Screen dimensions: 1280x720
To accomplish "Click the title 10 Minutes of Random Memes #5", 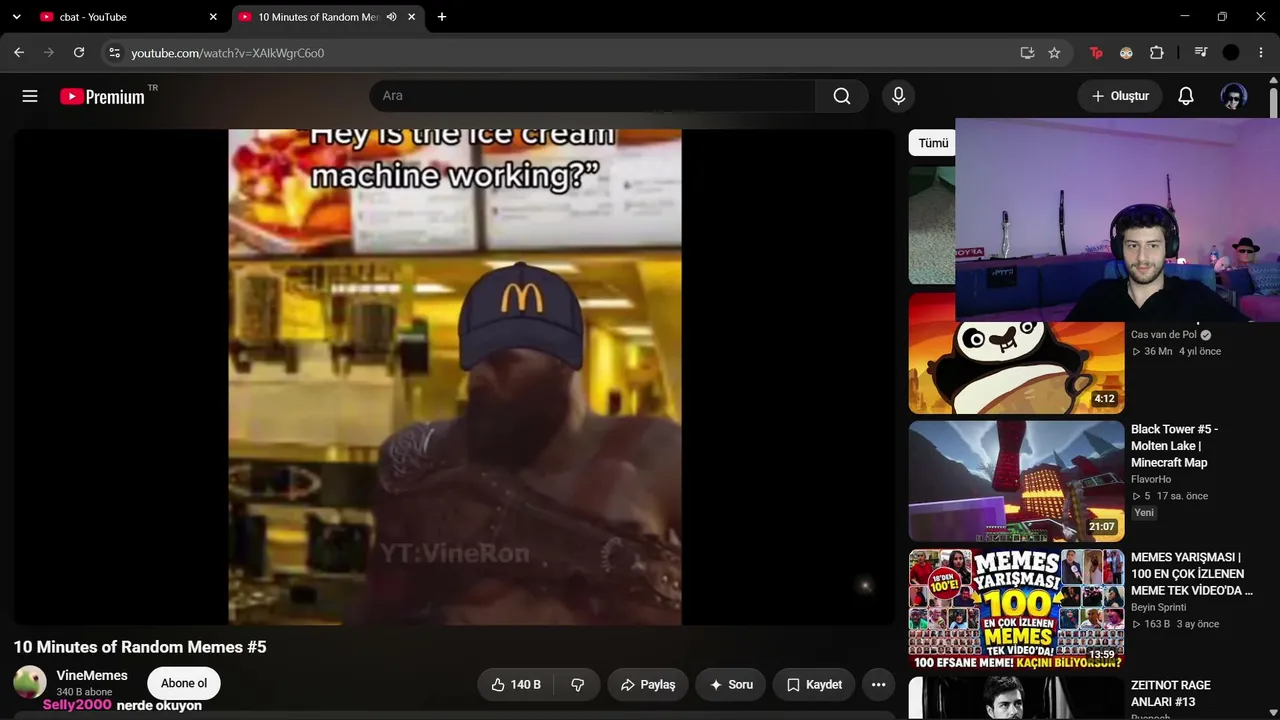I will 140,647.
